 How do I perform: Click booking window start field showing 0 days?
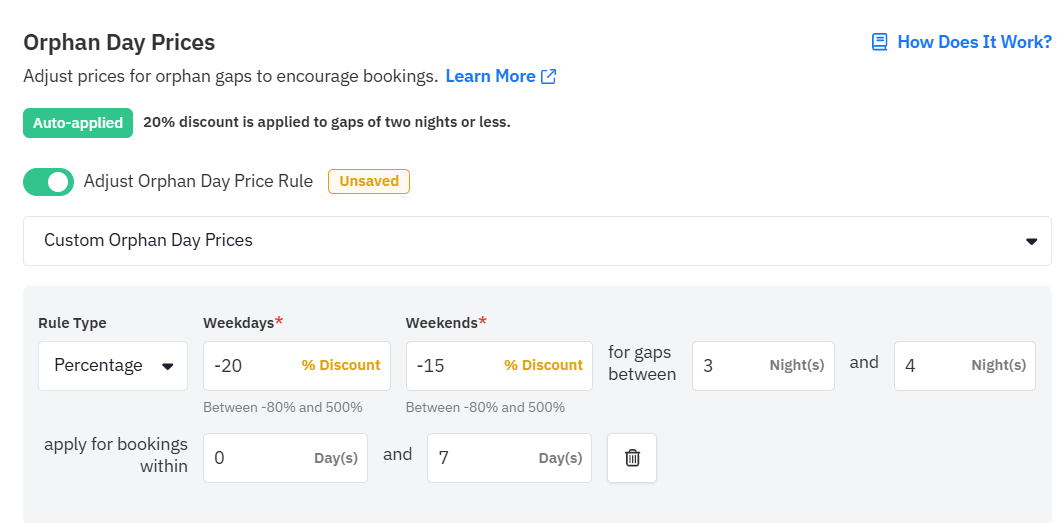click(285, 458)
